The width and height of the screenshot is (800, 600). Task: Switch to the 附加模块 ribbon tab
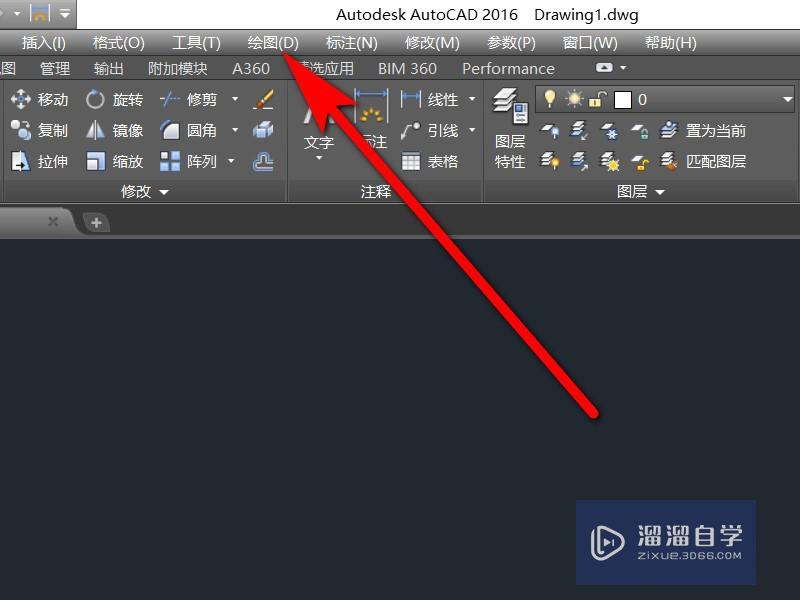point(178,68)
